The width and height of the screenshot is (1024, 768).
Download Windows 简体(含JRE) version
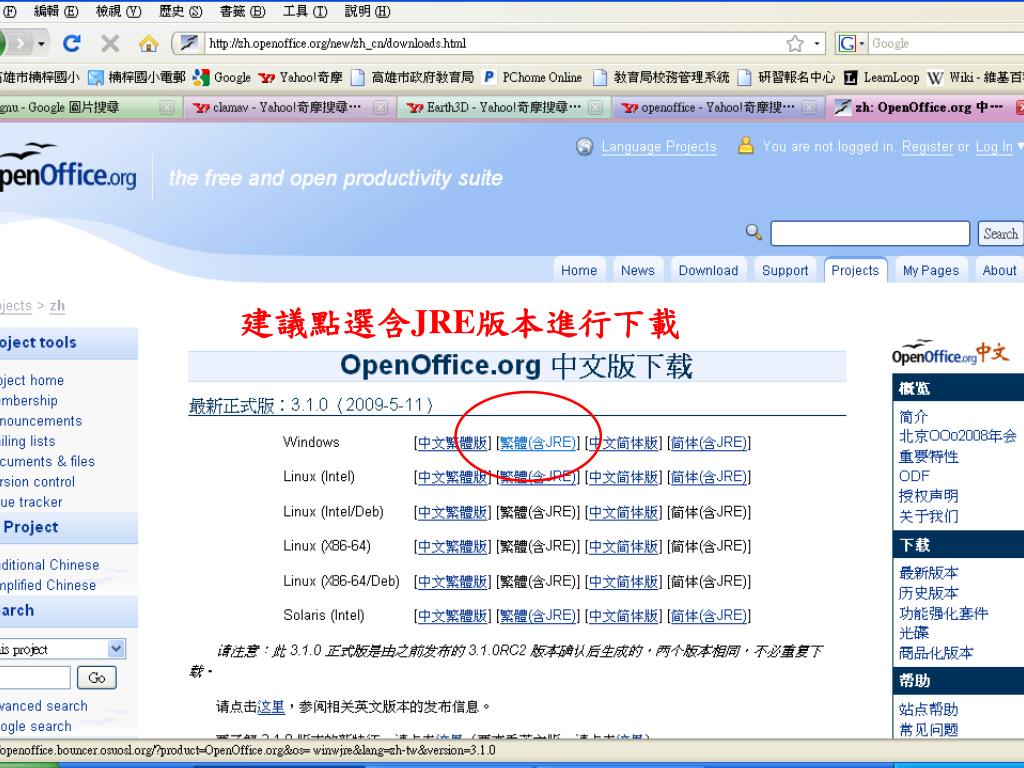tap(709, 443)
